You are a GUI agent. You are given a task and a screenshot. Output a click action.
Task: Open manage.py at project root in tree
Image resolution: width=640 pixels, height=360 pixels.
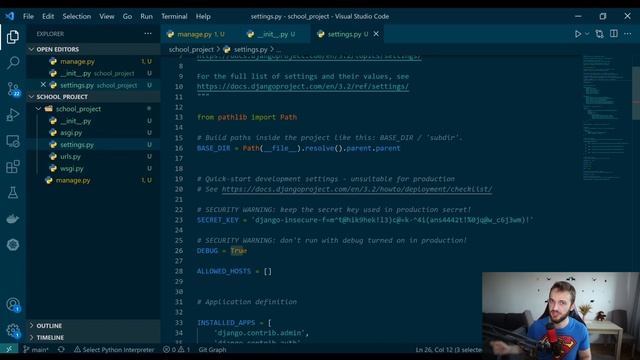[93, 180]
